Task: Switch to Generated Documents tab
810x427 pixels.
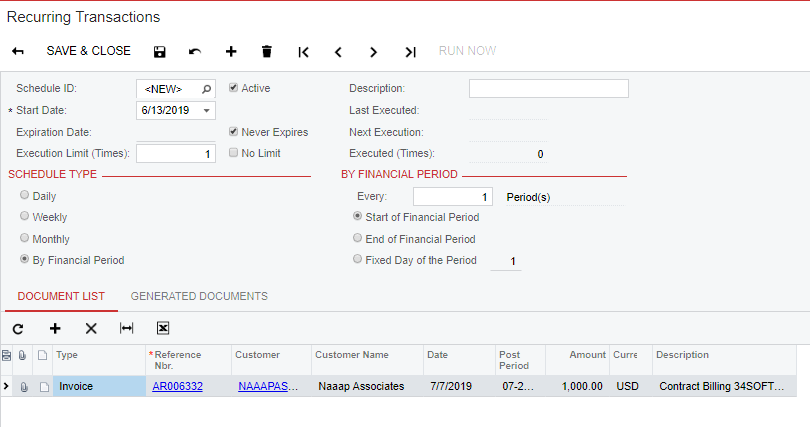Action: point(199,296)
